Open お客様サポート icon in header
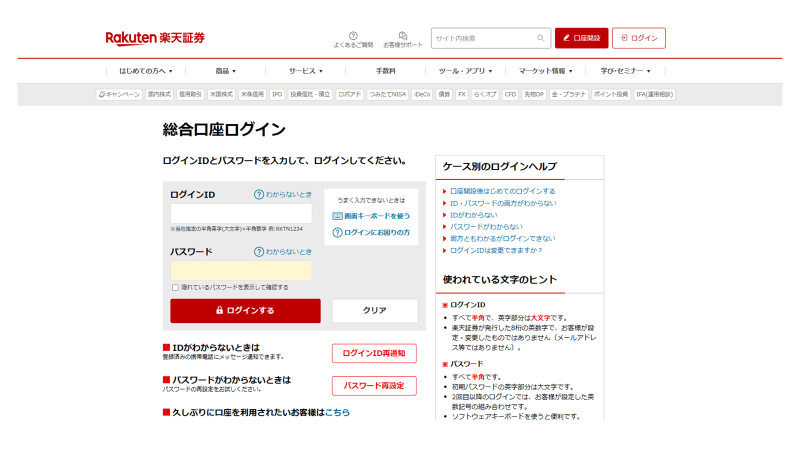 403,35
